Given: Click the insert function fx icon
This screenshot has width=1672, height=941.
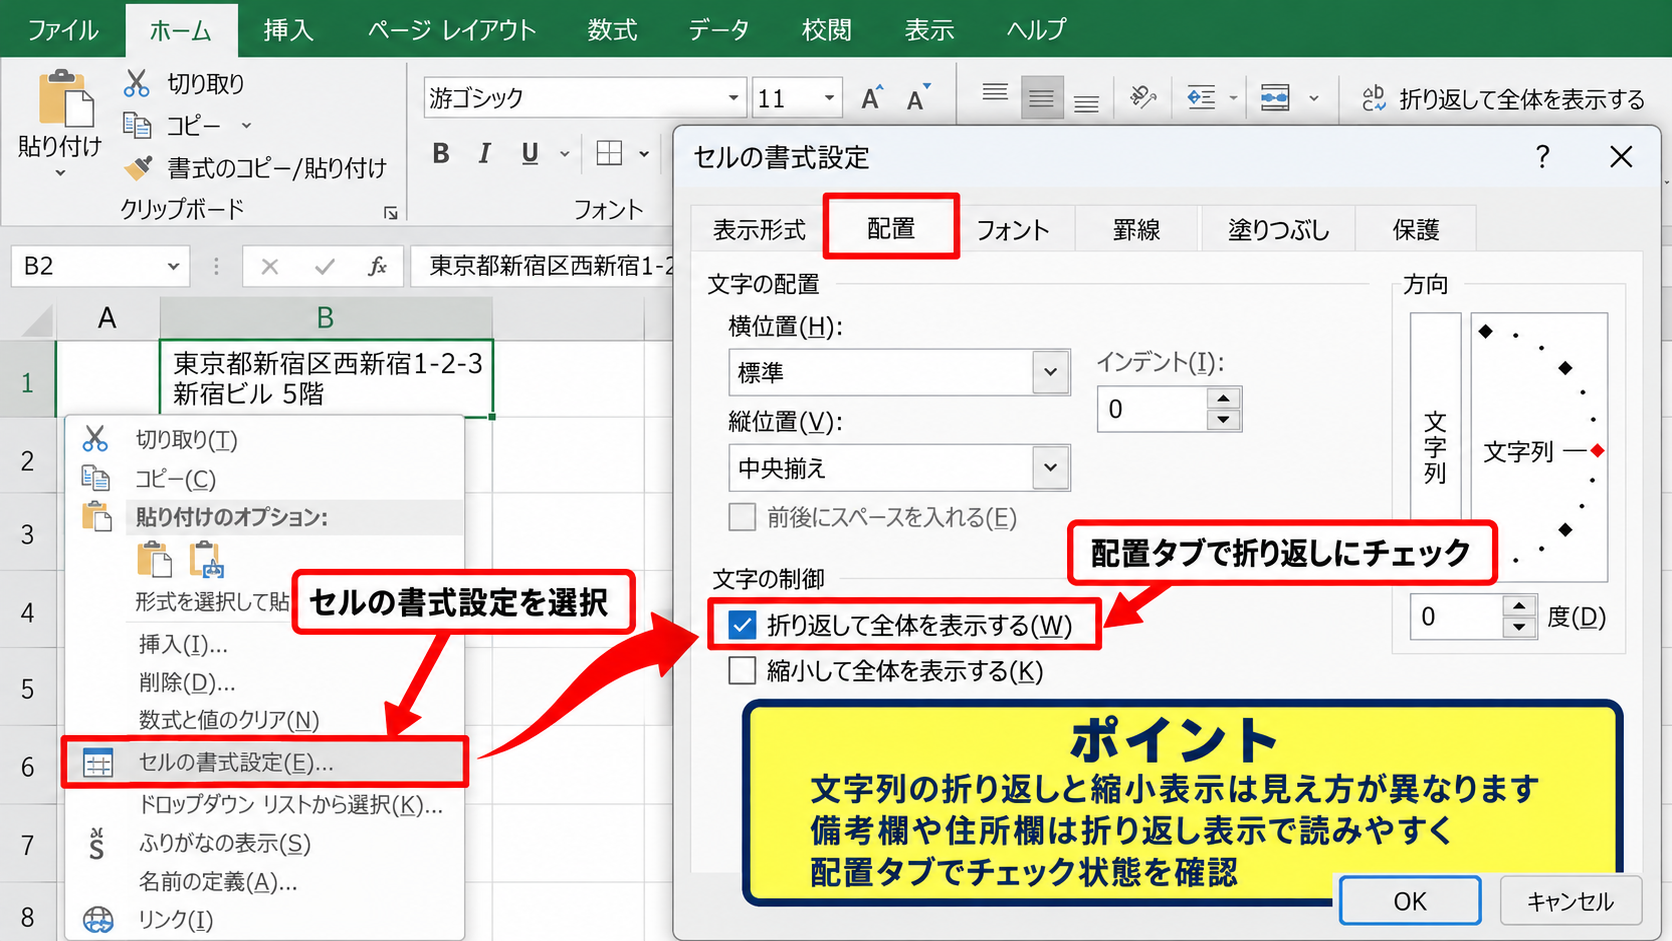Looking at the screenshot, I should [377, 266].
